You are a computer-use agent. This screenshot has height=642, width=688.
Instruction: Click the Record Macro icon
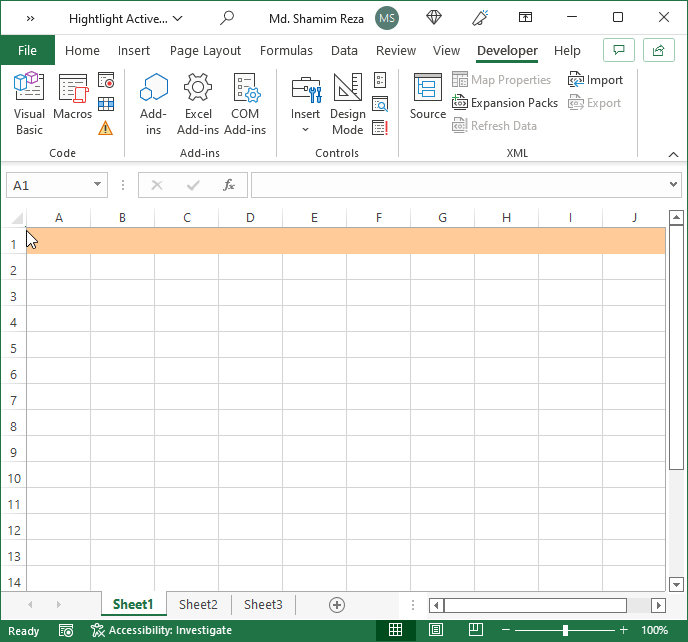click(x=106, y=80)
